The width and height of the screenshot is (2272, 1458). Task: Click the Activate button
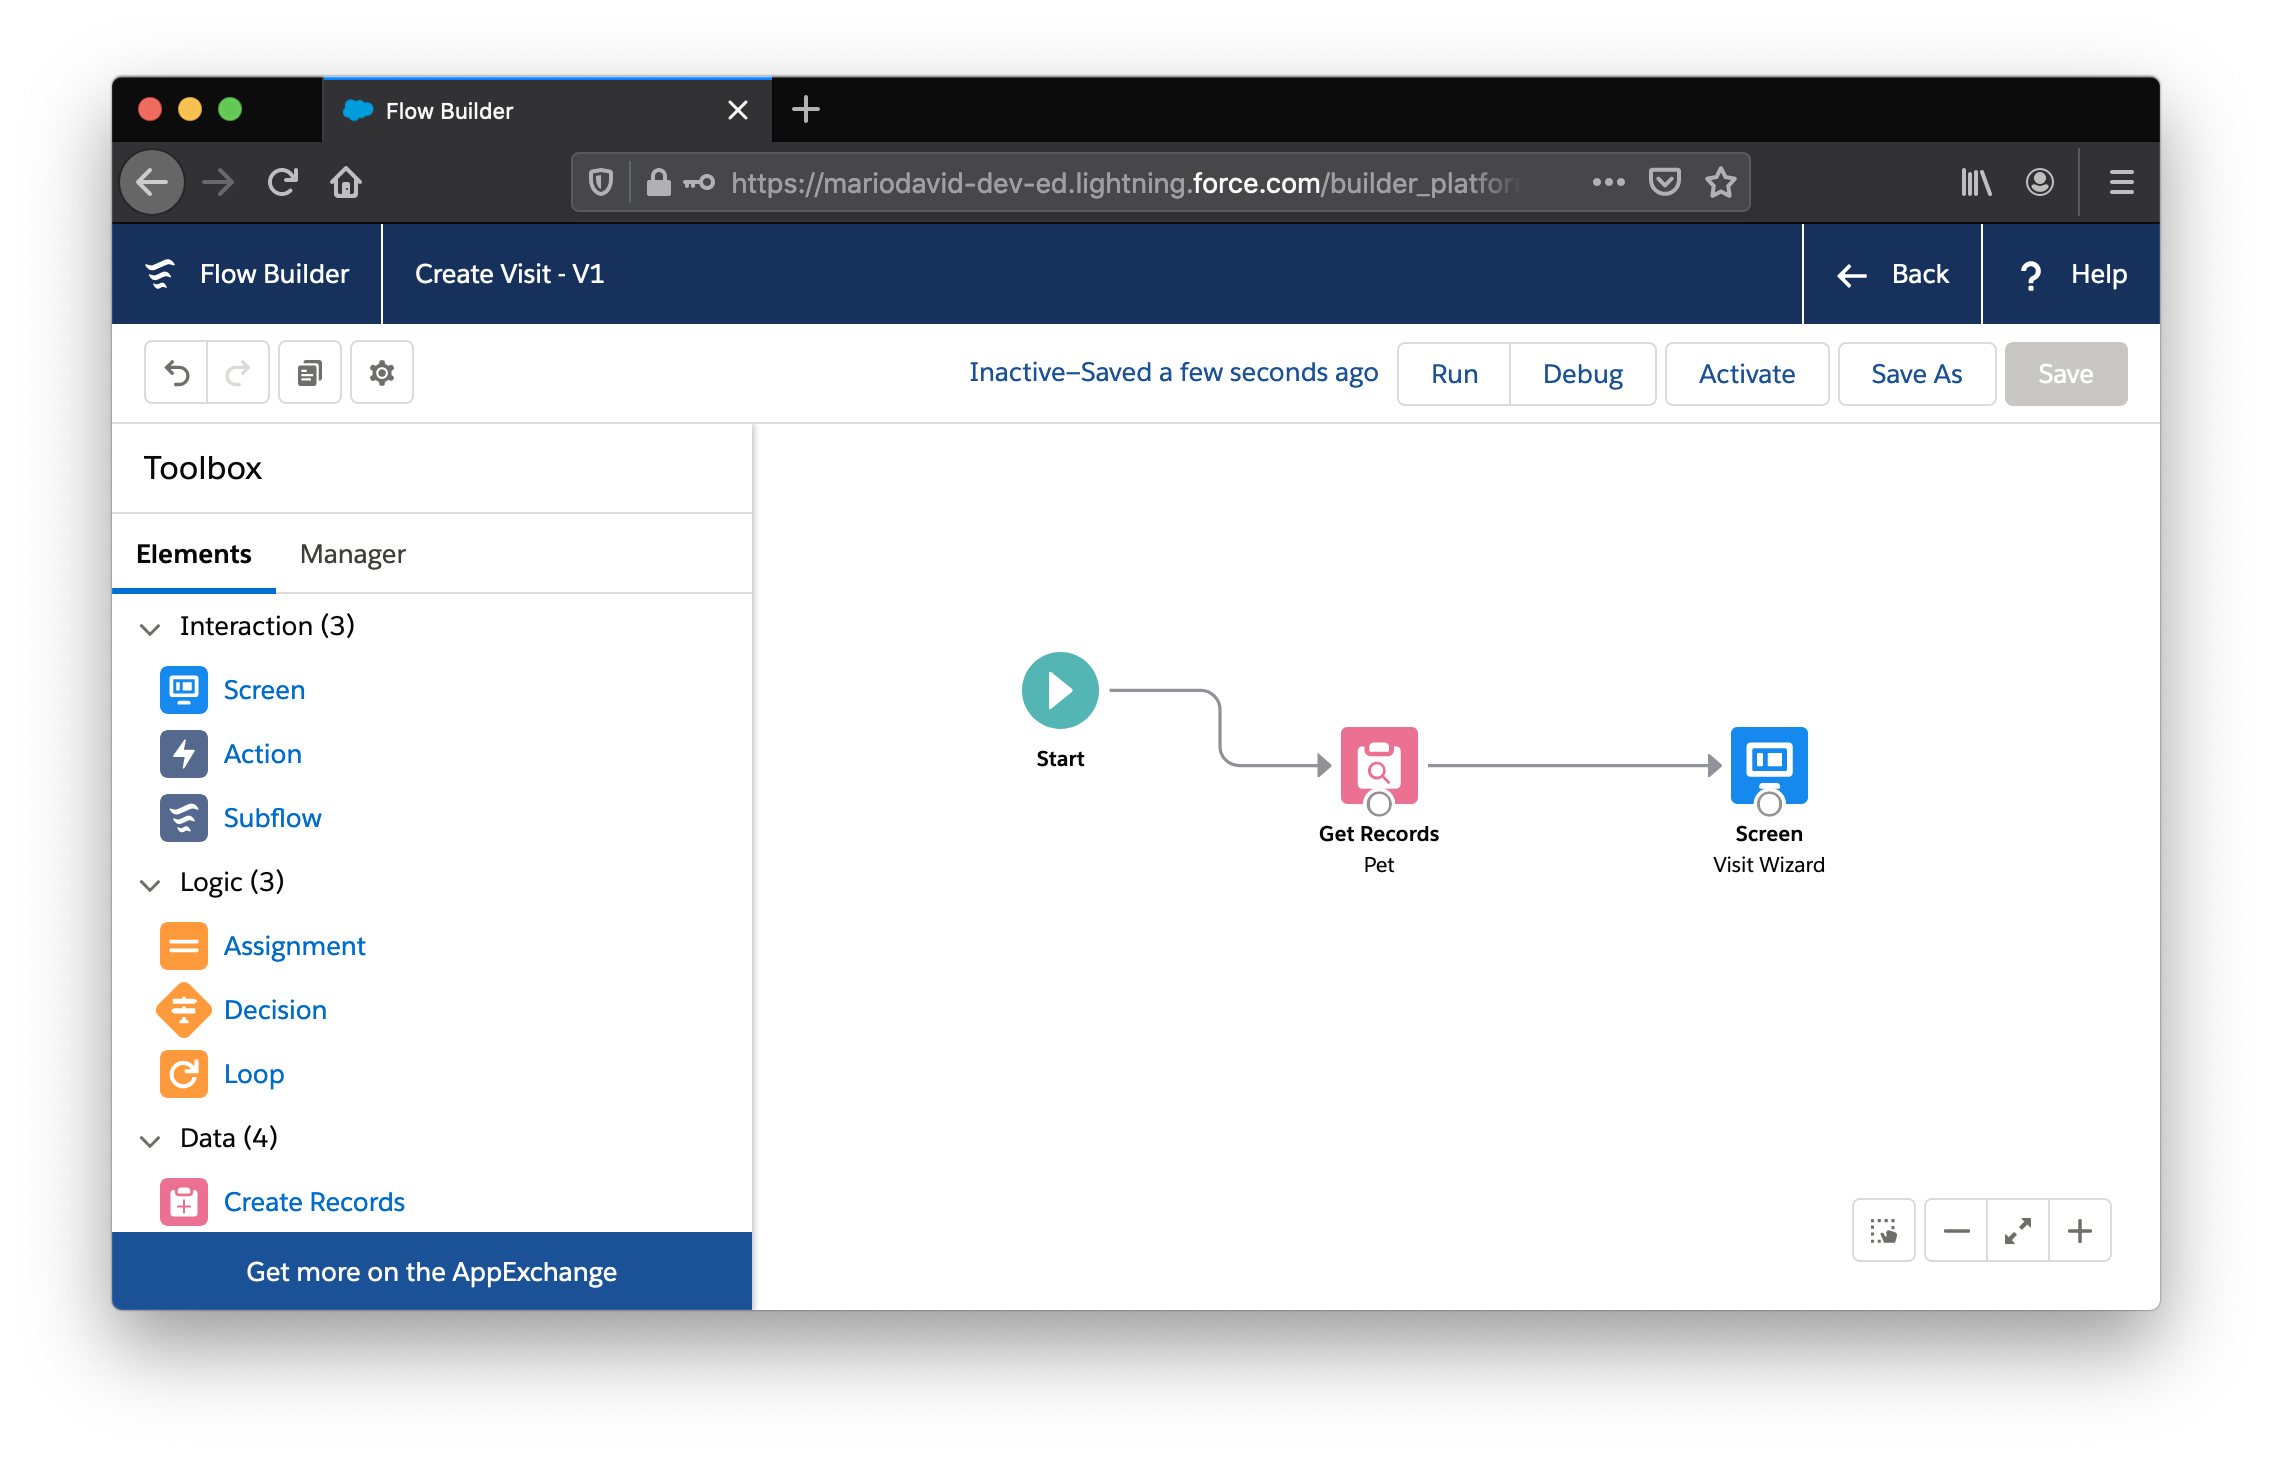click(1747, 374)
